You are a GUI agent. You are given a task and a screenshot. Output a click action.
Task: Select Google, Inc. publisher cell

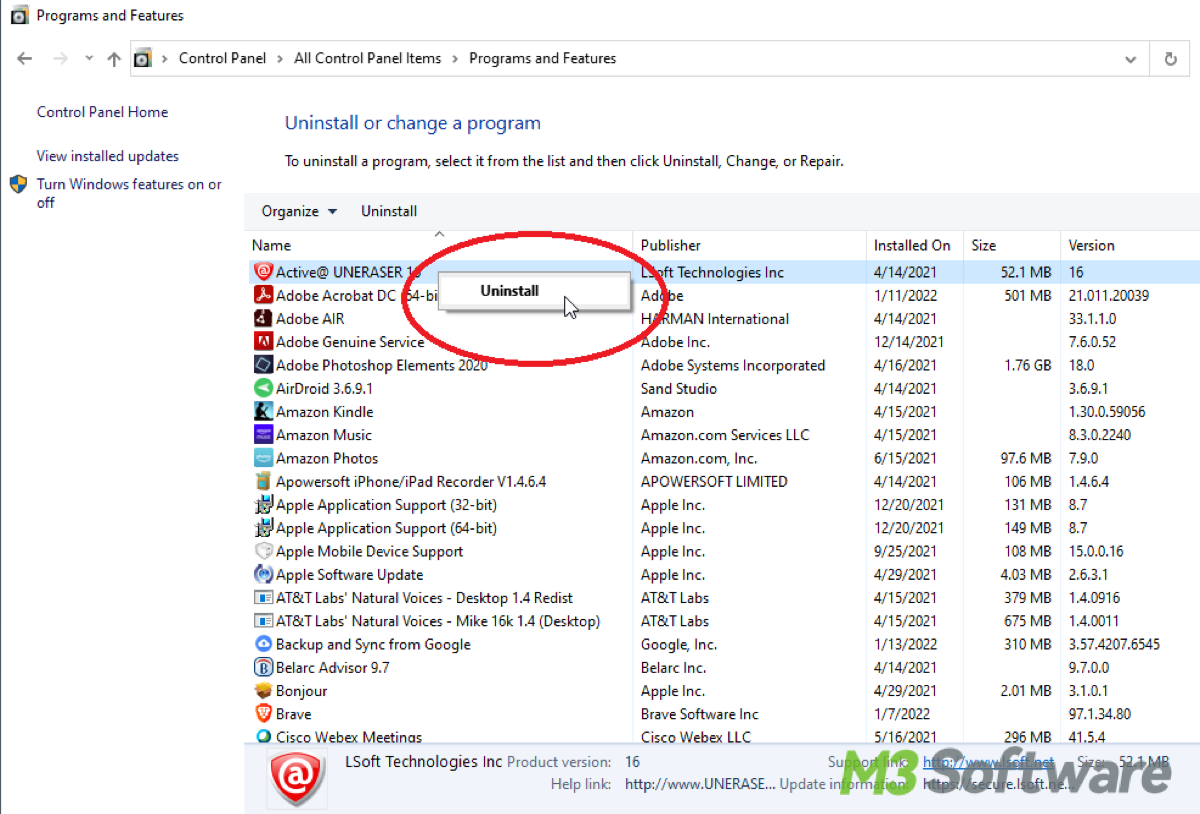(679, 644)
